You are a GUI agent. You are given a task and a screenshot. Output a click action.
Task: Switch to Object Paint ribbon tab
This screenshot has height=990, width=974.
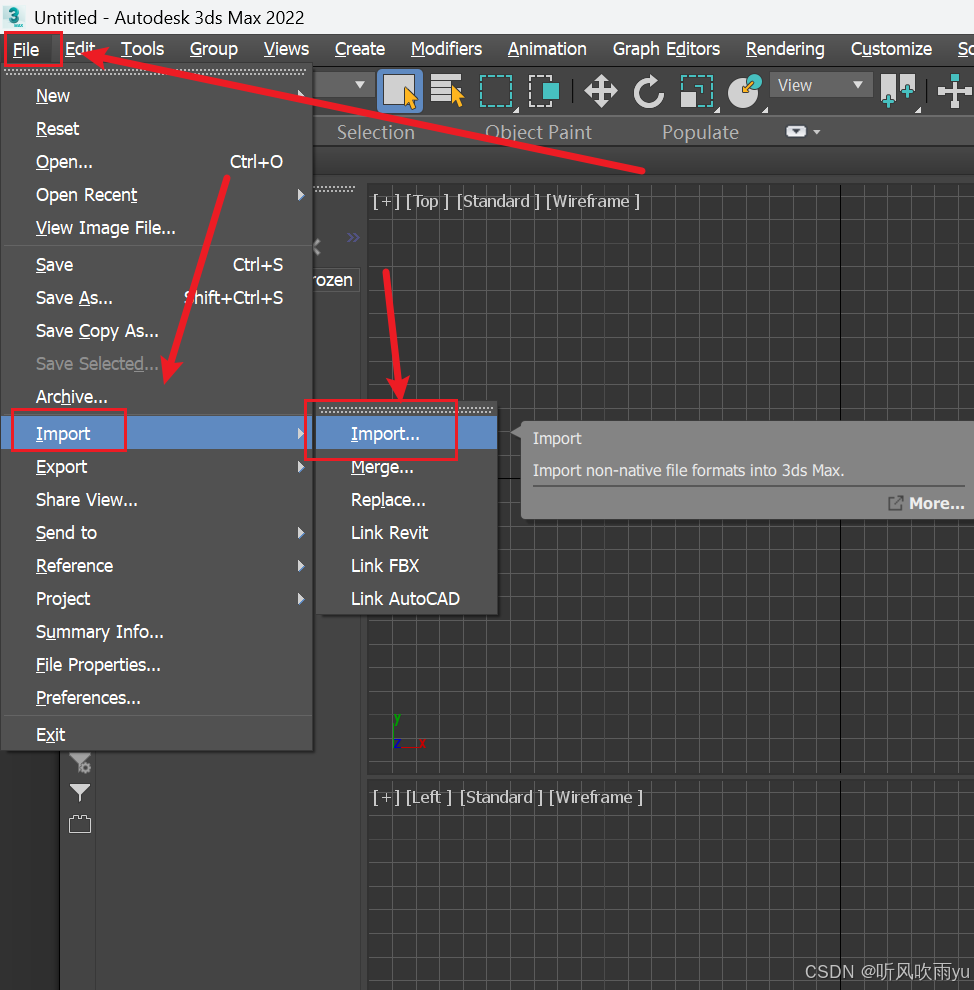tap(538, 132)
